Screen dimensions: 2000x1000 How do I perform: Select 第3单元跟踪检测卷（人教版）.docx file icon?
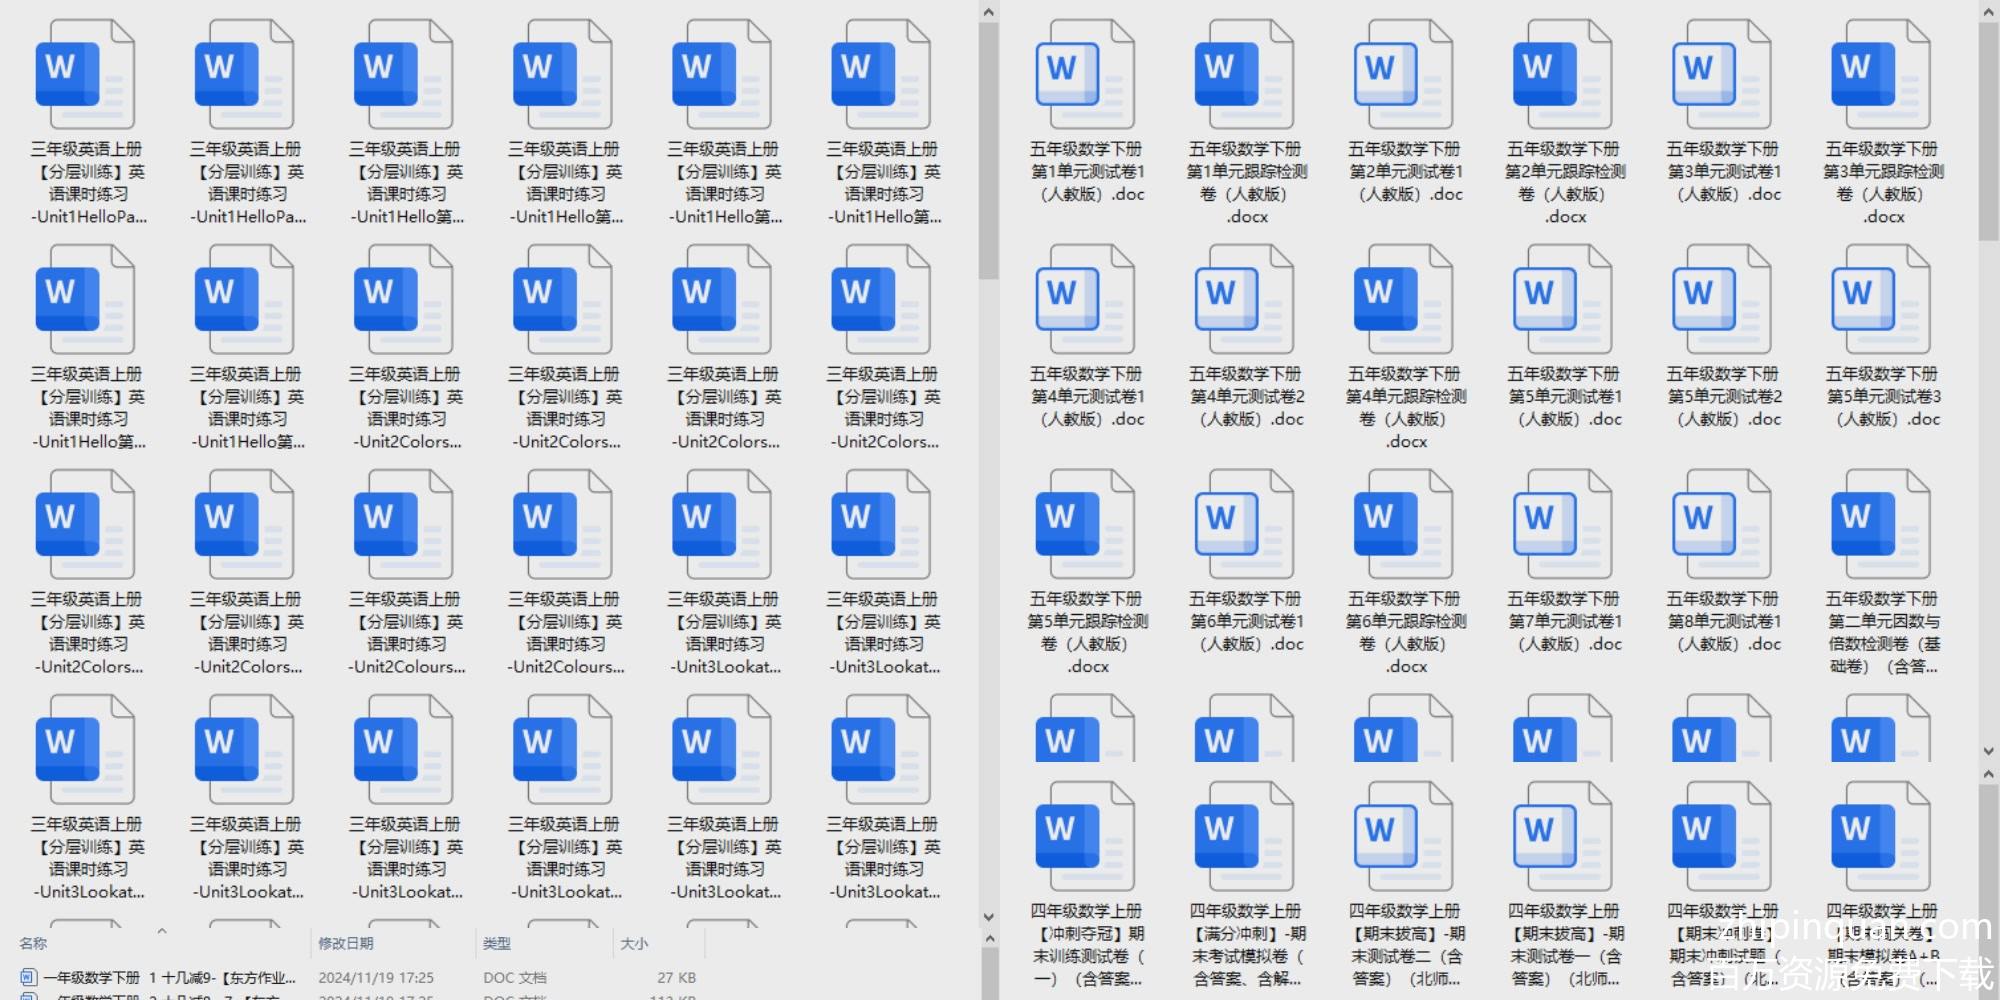1881,76
